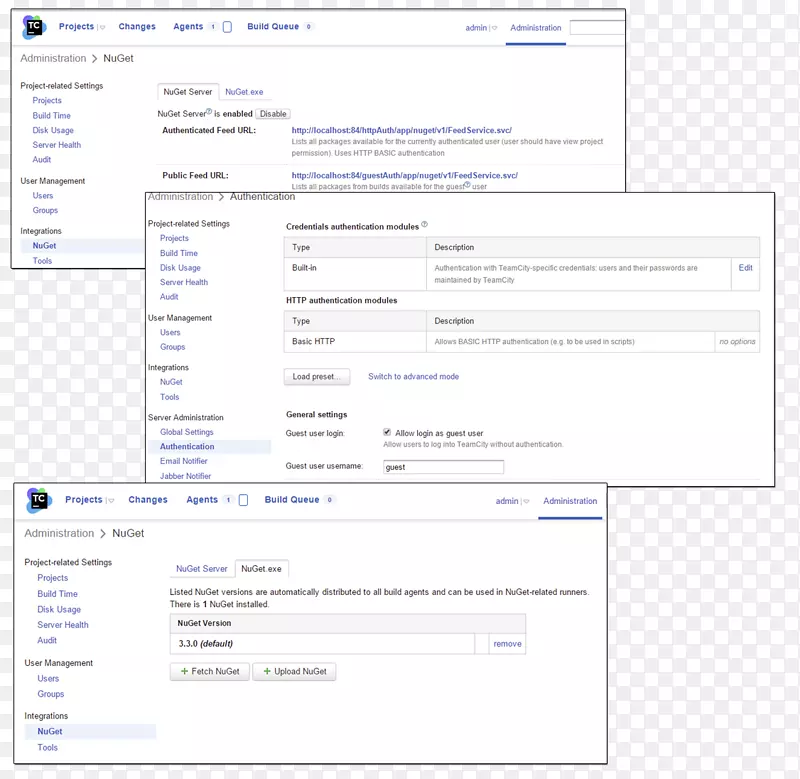This screenshot has width=800, height=779.
Task: Click the agent status icon on the NuGet Server page
Action: pyautogui.click(x=228, y=27)
